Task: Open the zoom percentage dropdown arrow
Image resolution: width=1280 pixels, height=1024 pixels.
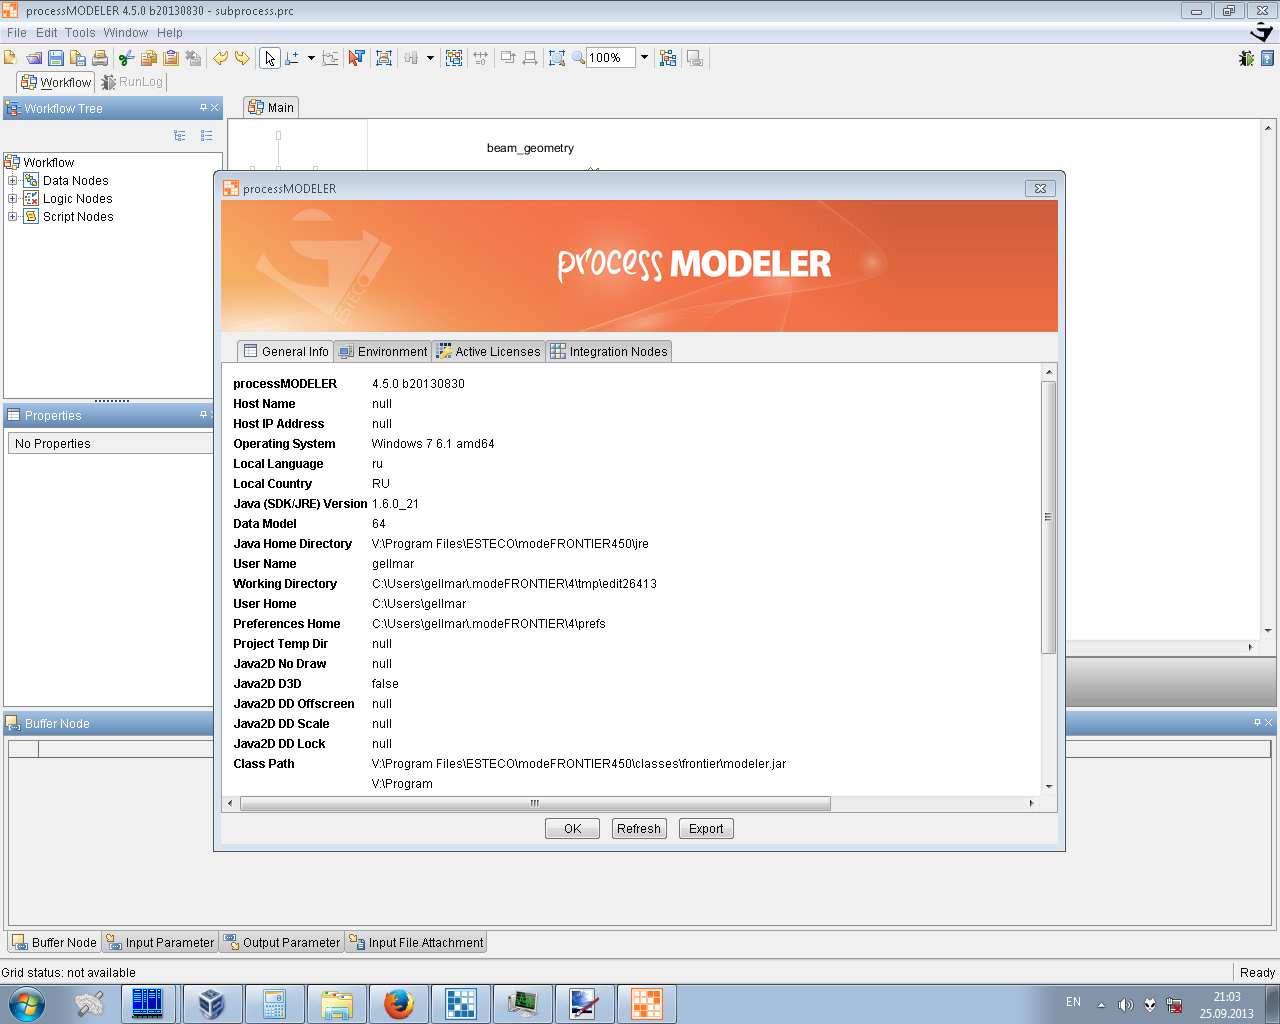Action: tap(644, 58)
